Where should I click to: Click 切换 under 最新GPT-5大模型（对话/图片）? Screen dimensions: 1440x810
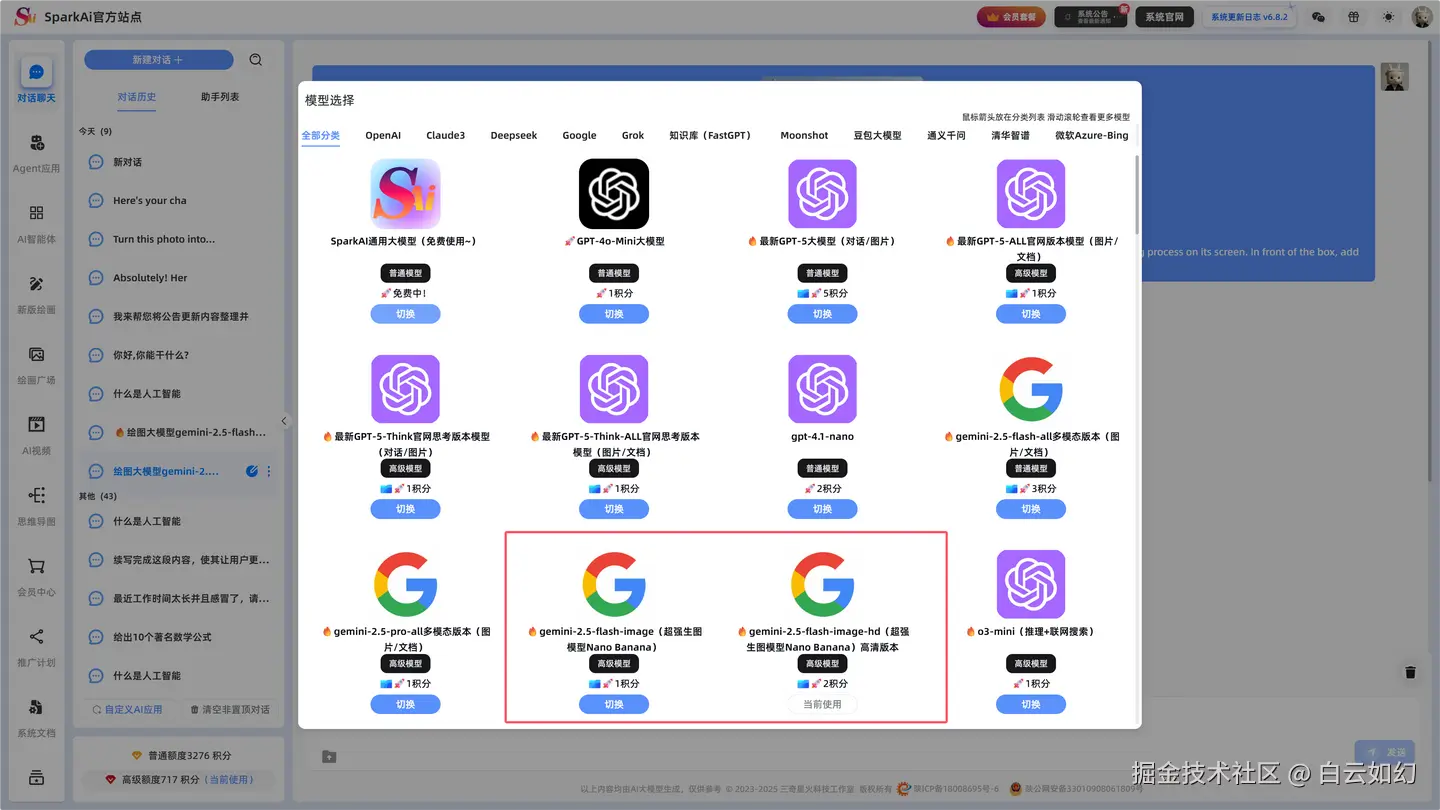822,314
